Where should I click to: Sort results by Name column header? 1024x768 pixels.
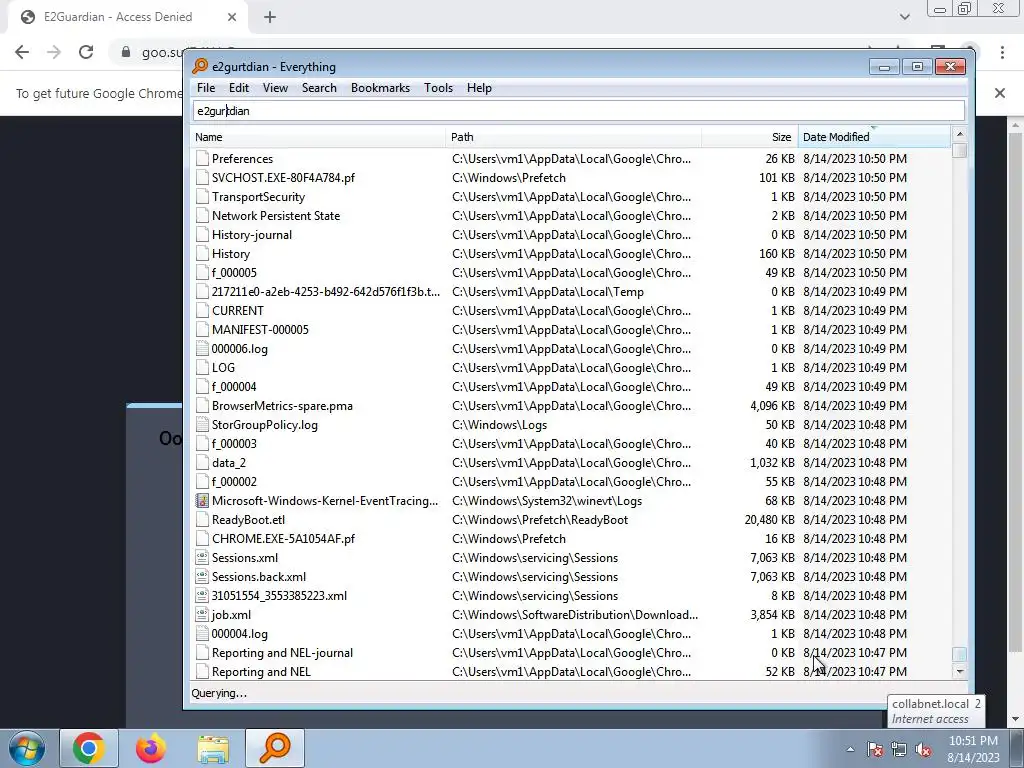(x=319, y=137)
